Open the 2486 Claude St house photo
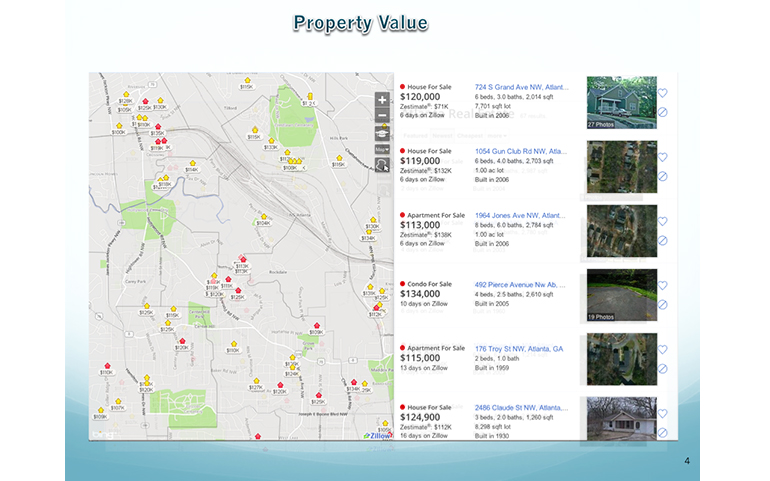 [621, 419]
